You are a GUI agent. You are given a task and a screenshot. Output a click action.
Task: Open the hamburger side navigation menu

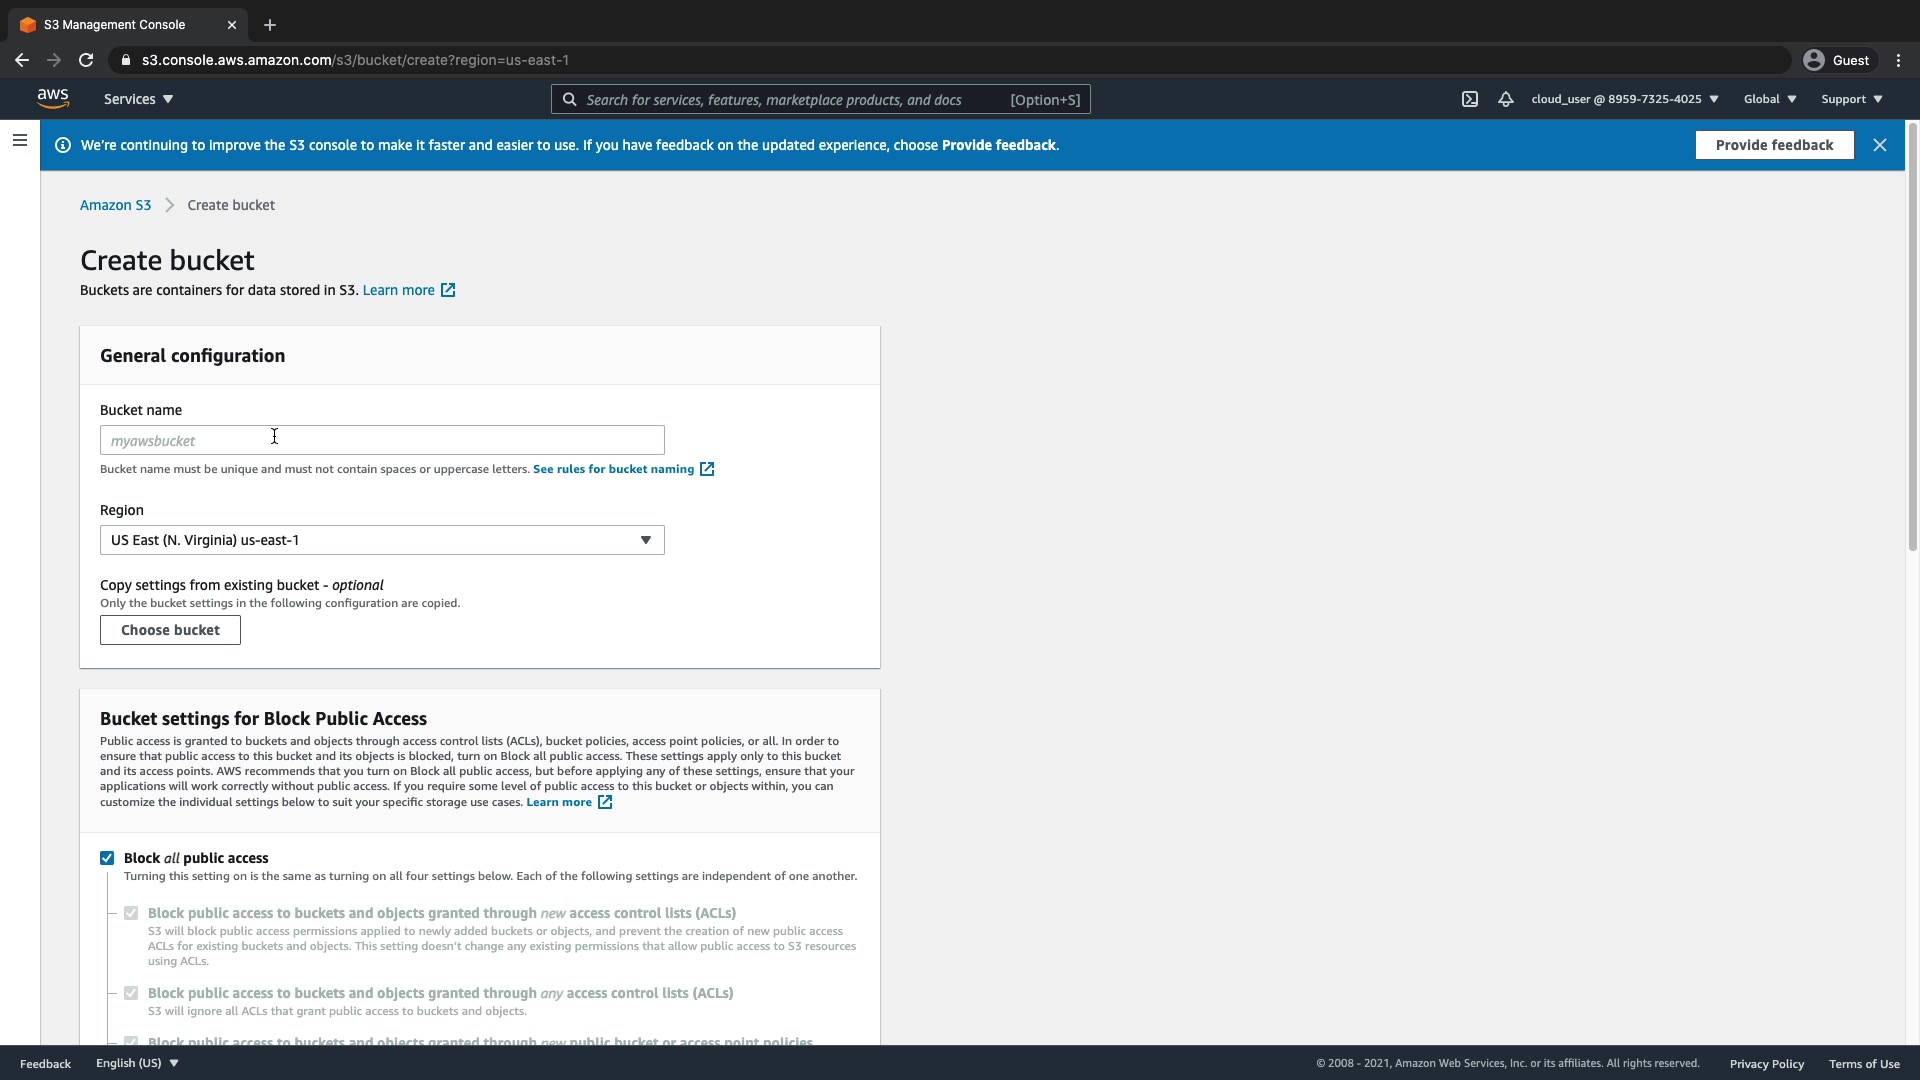tap(19, 141)
